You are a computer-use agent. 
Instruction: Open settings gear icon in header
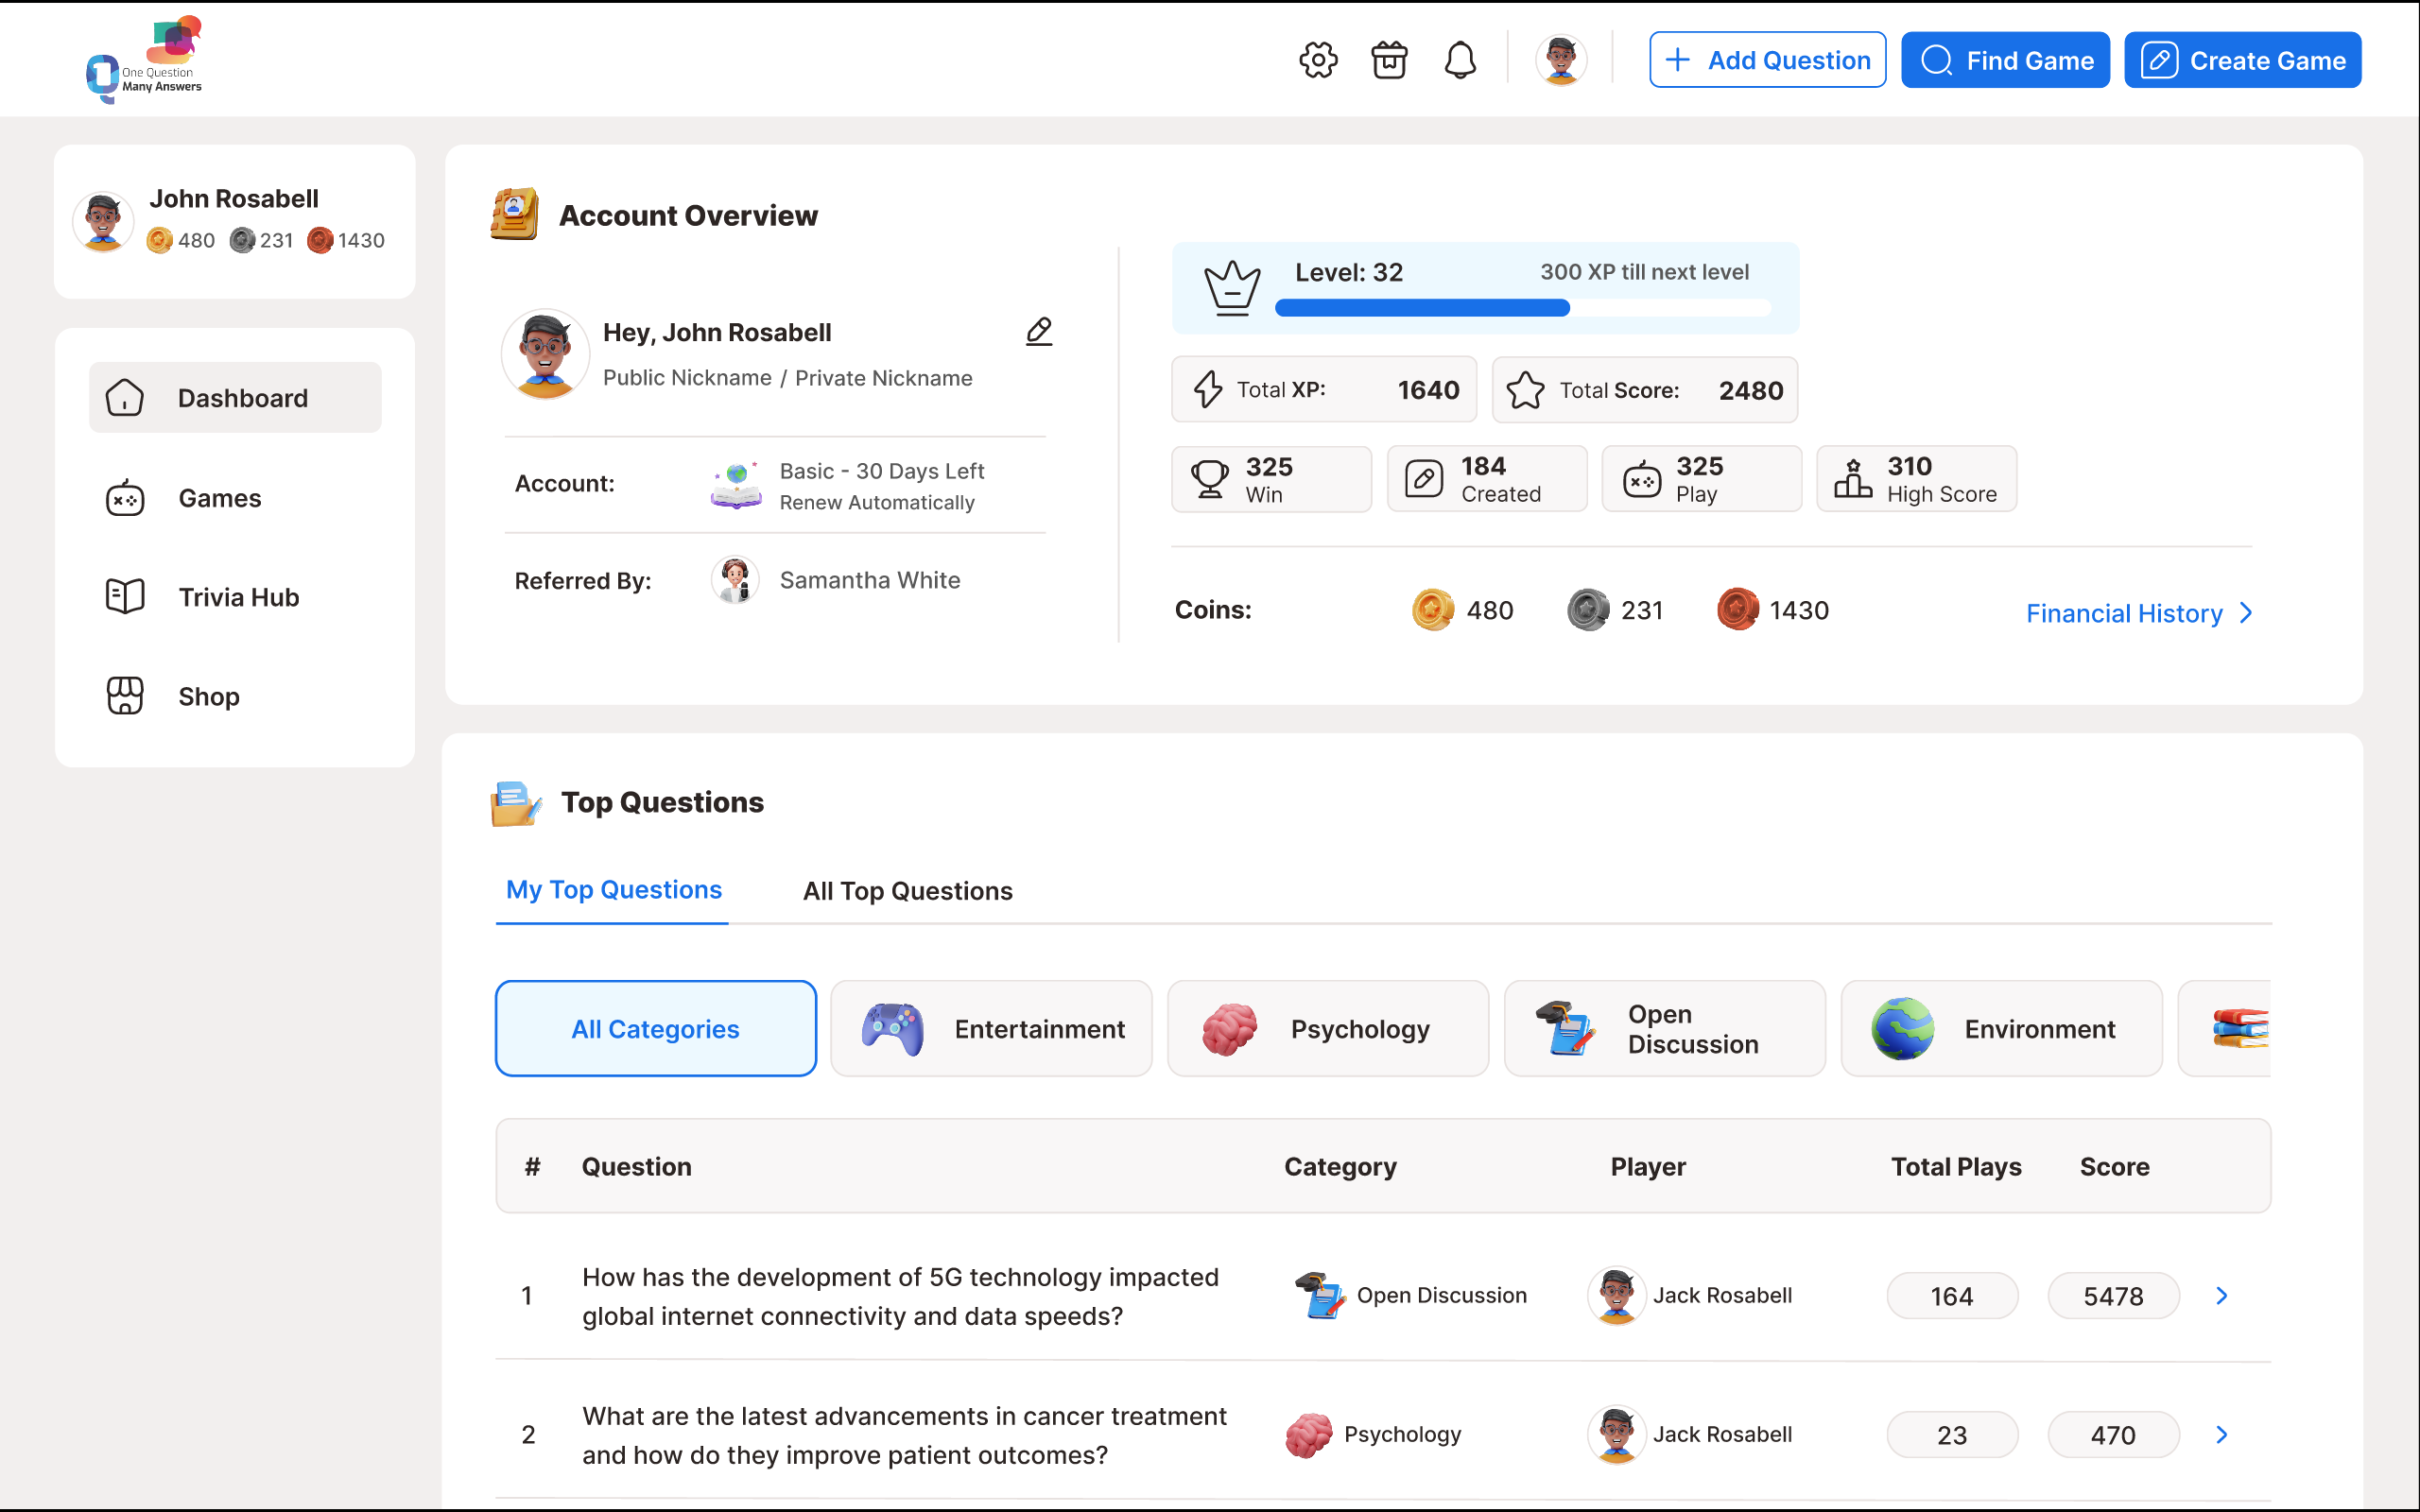1318,60
